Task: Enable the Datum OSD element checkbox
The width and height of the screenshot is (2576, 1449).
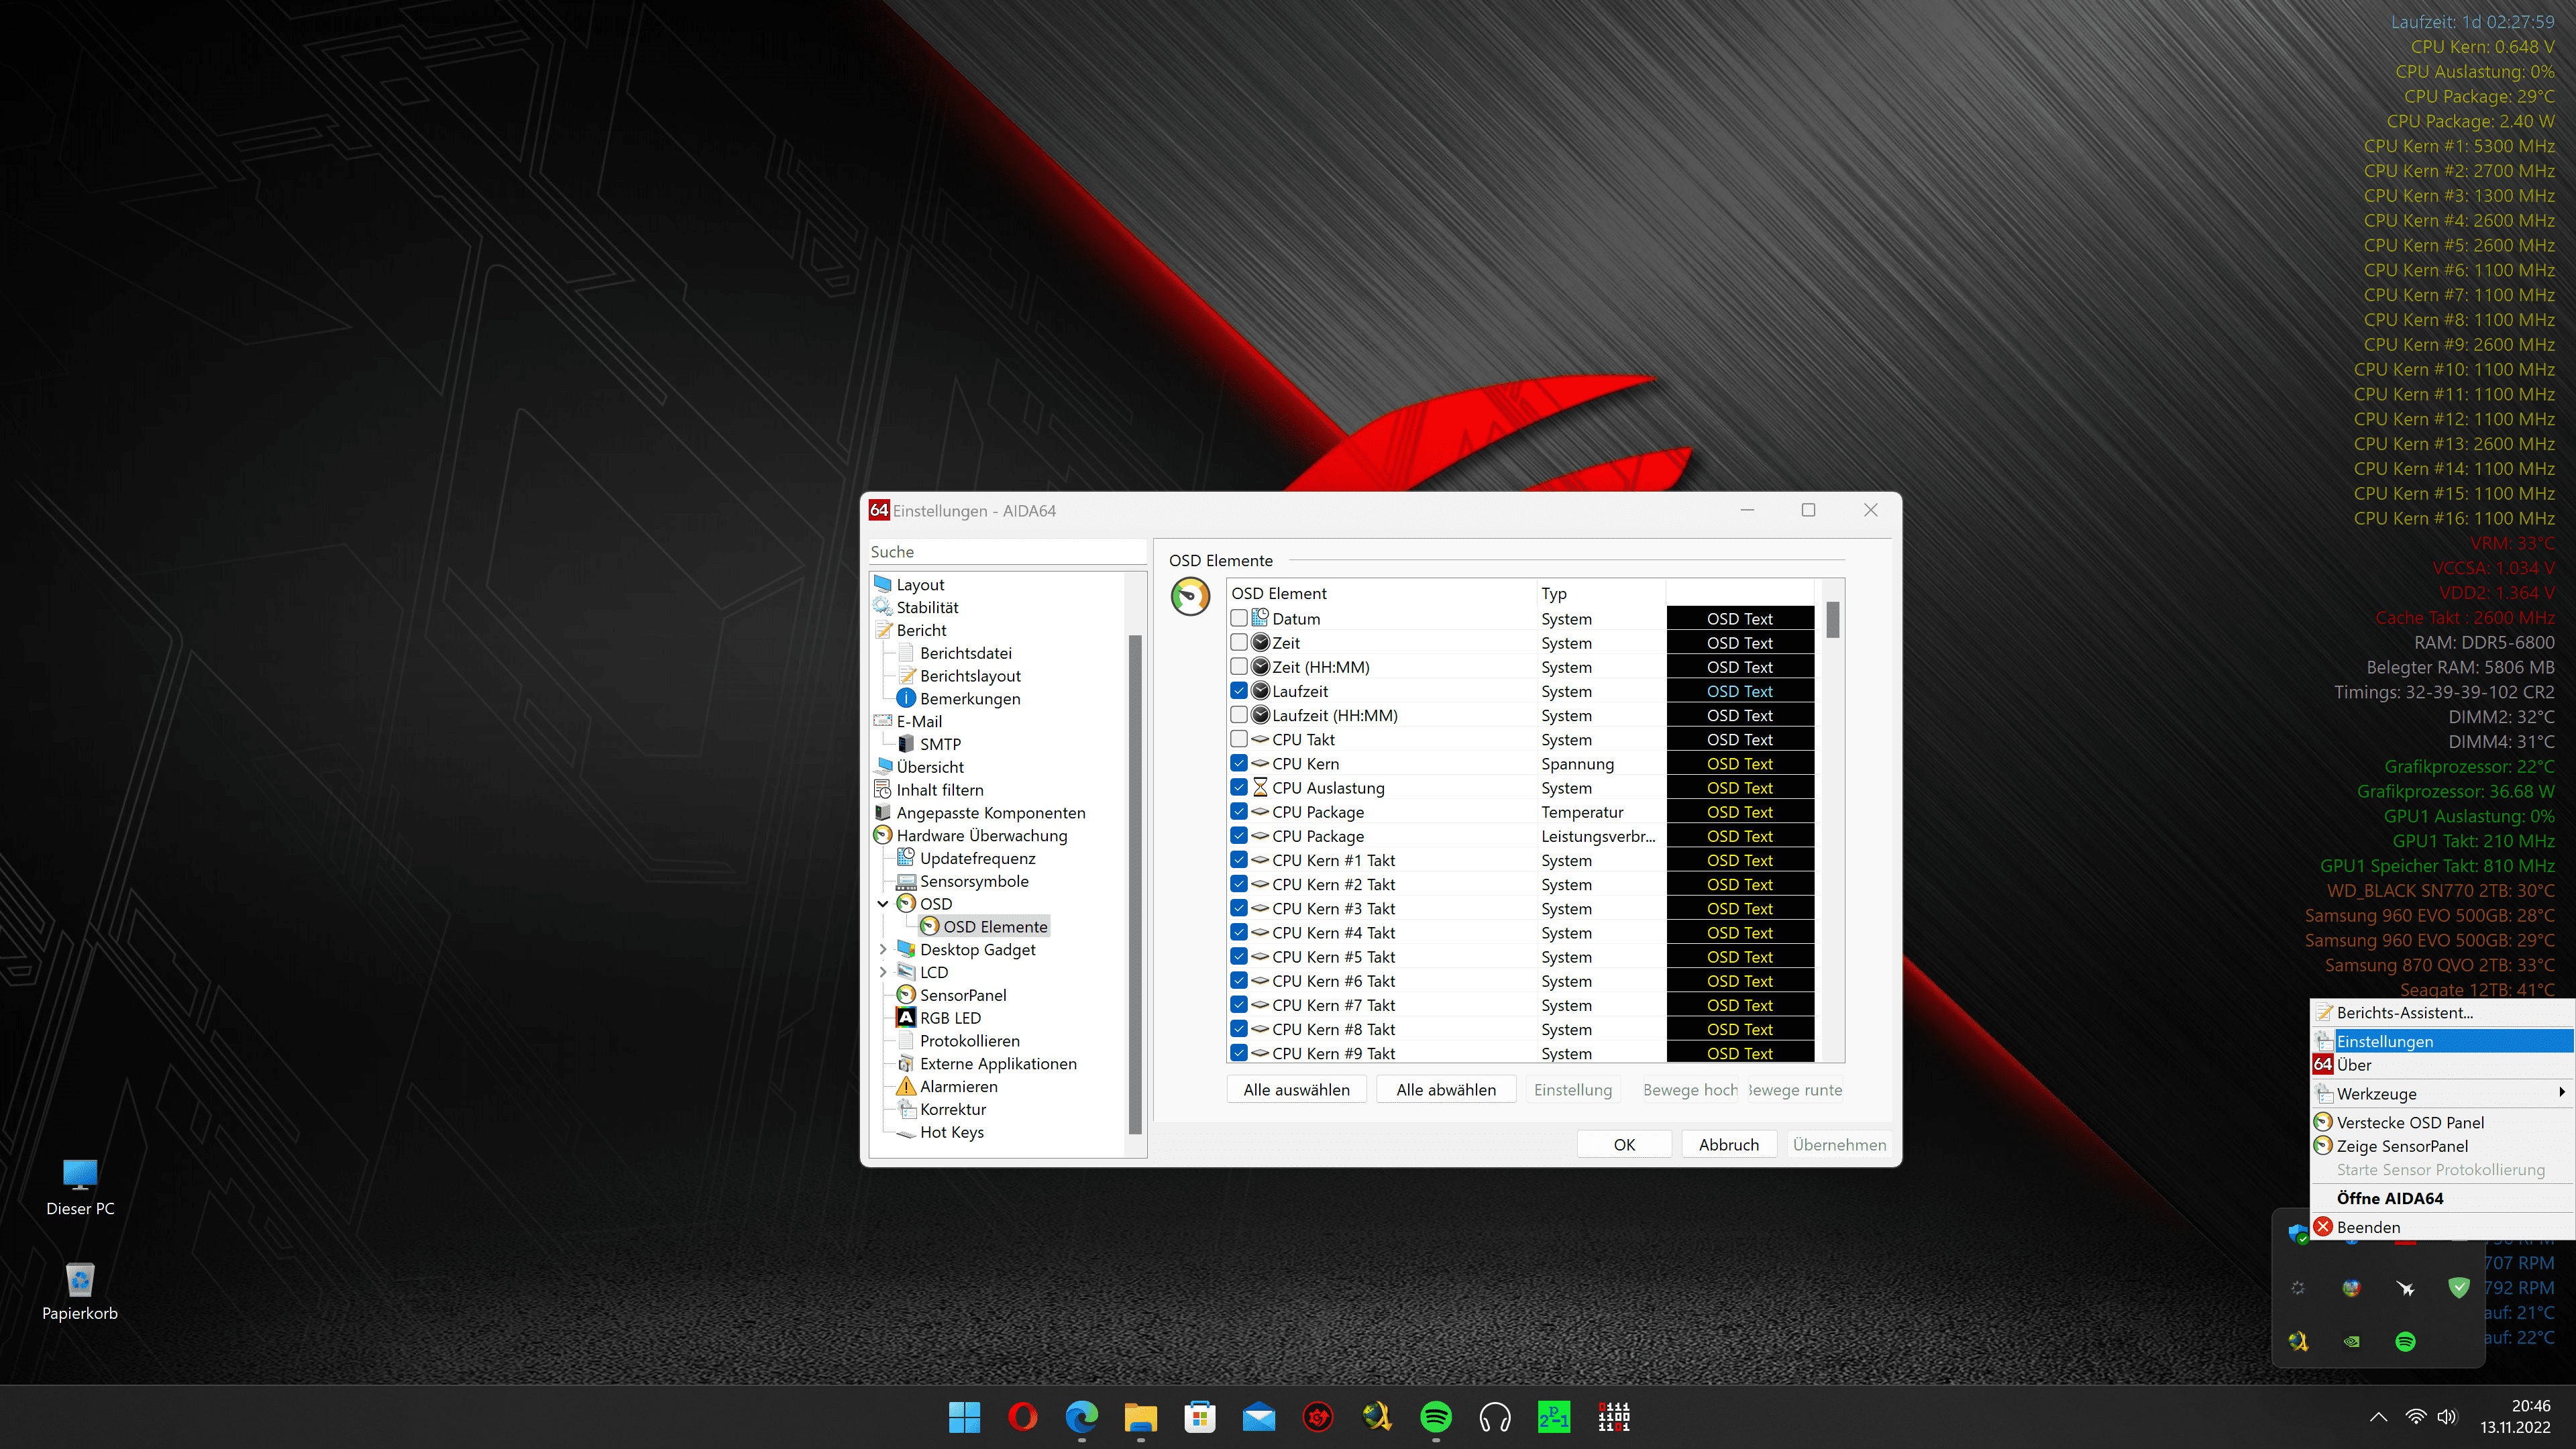Action: pyautogui.click(x=1239, y=619)
